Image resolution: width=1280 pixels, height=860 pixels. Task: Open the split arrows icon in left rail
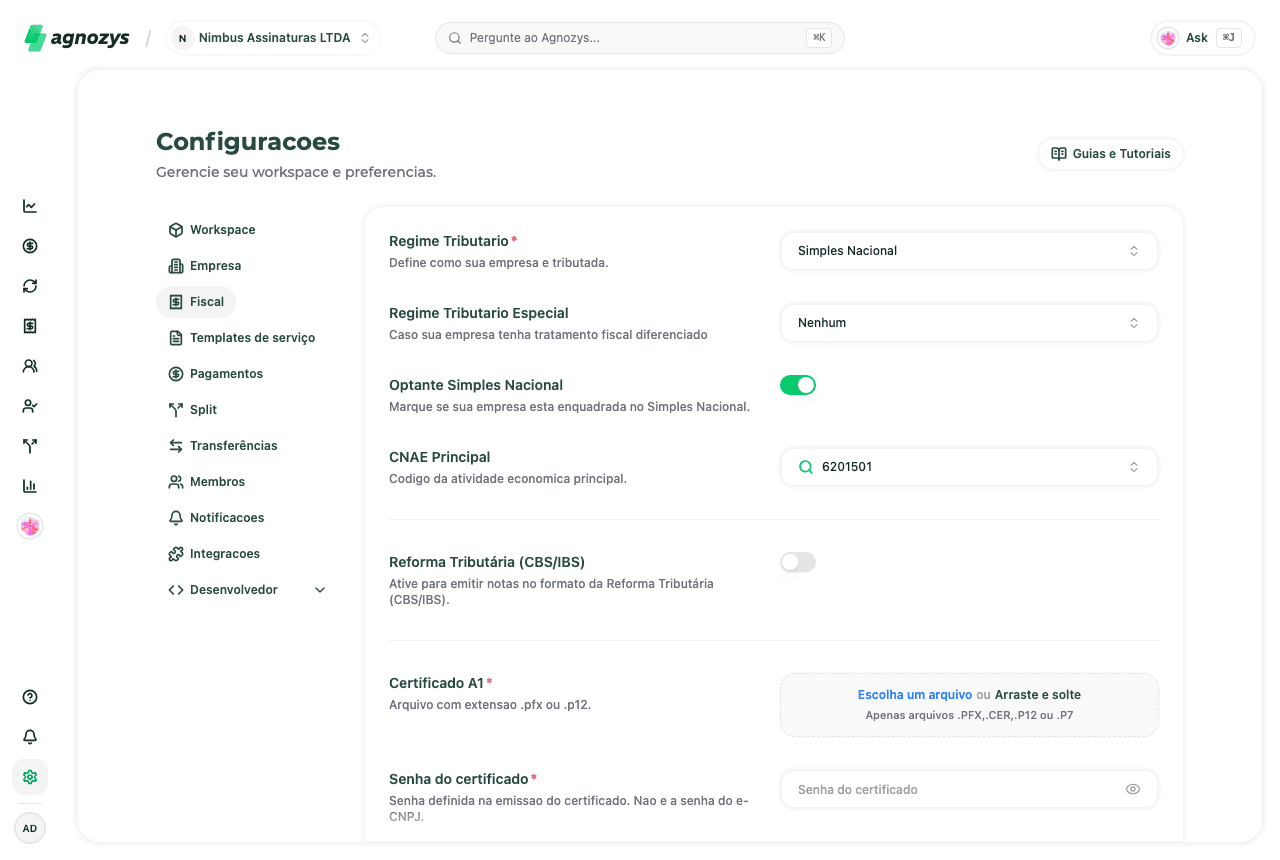click(30, 446)
